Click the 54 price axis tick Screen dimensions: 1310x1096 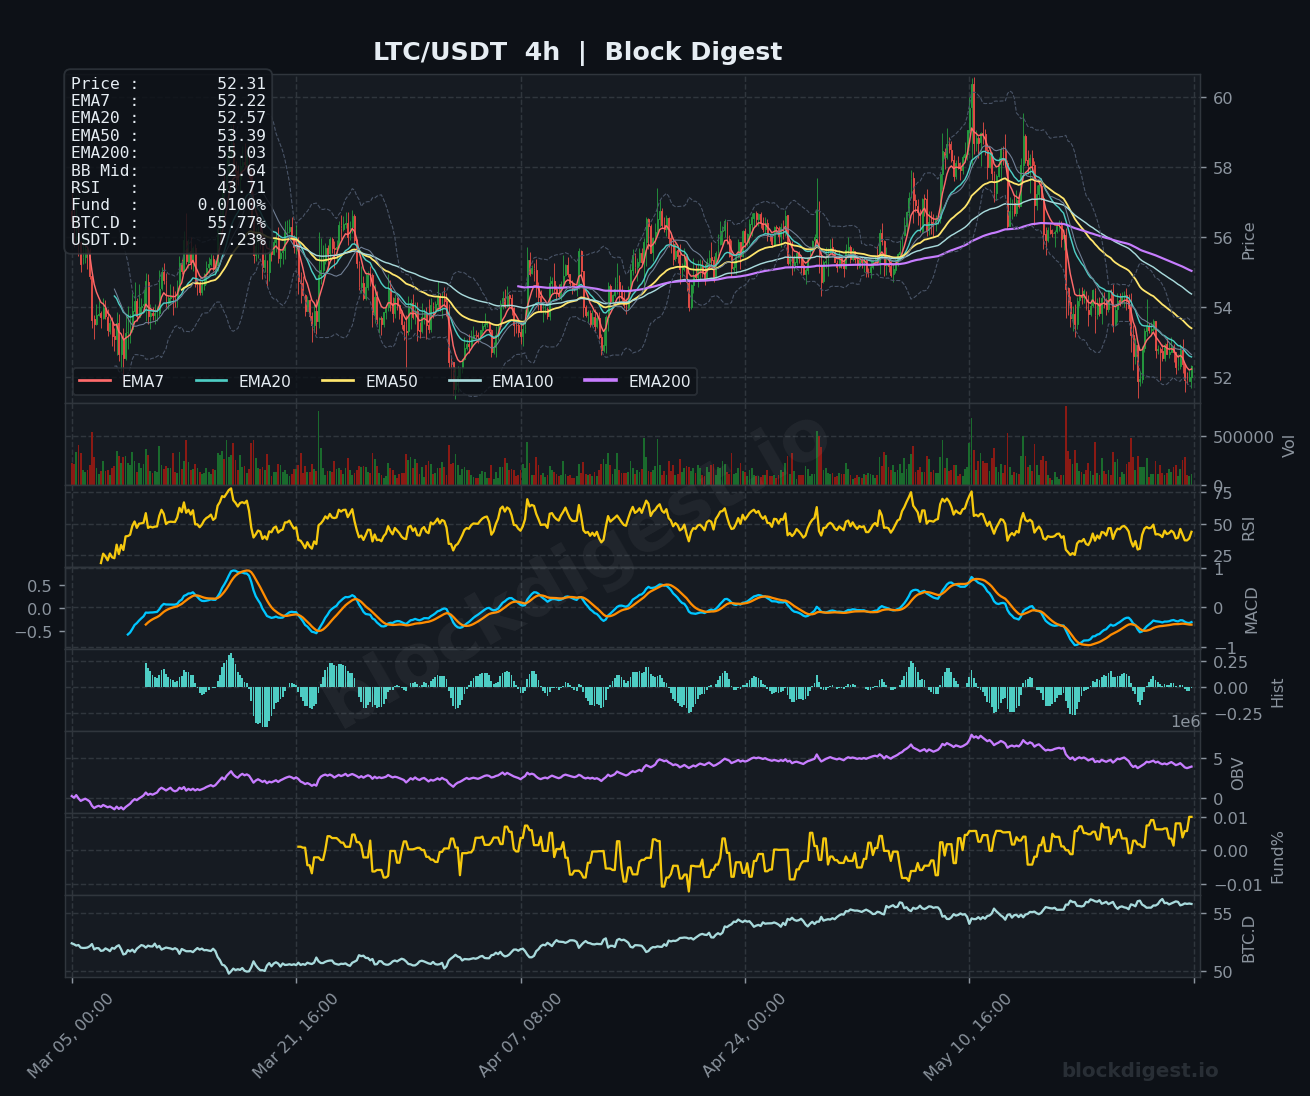[x=1222, y=308]
